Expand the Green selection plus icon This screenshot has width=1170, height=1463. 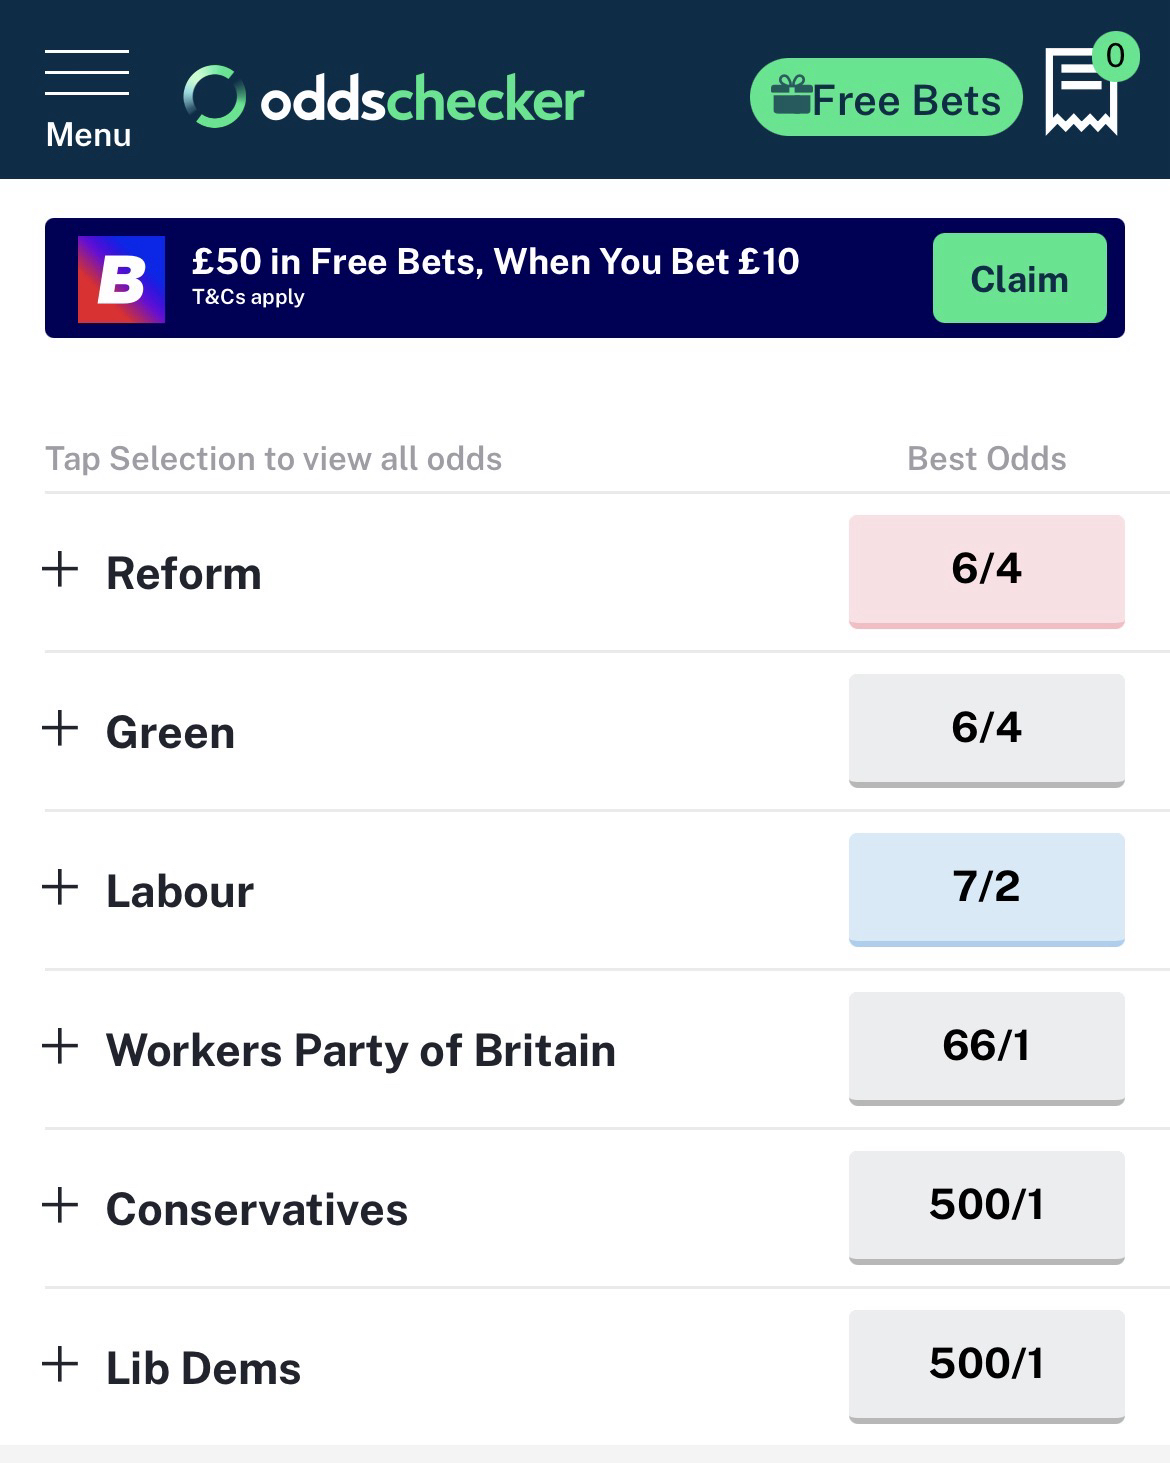click(60, 728)
